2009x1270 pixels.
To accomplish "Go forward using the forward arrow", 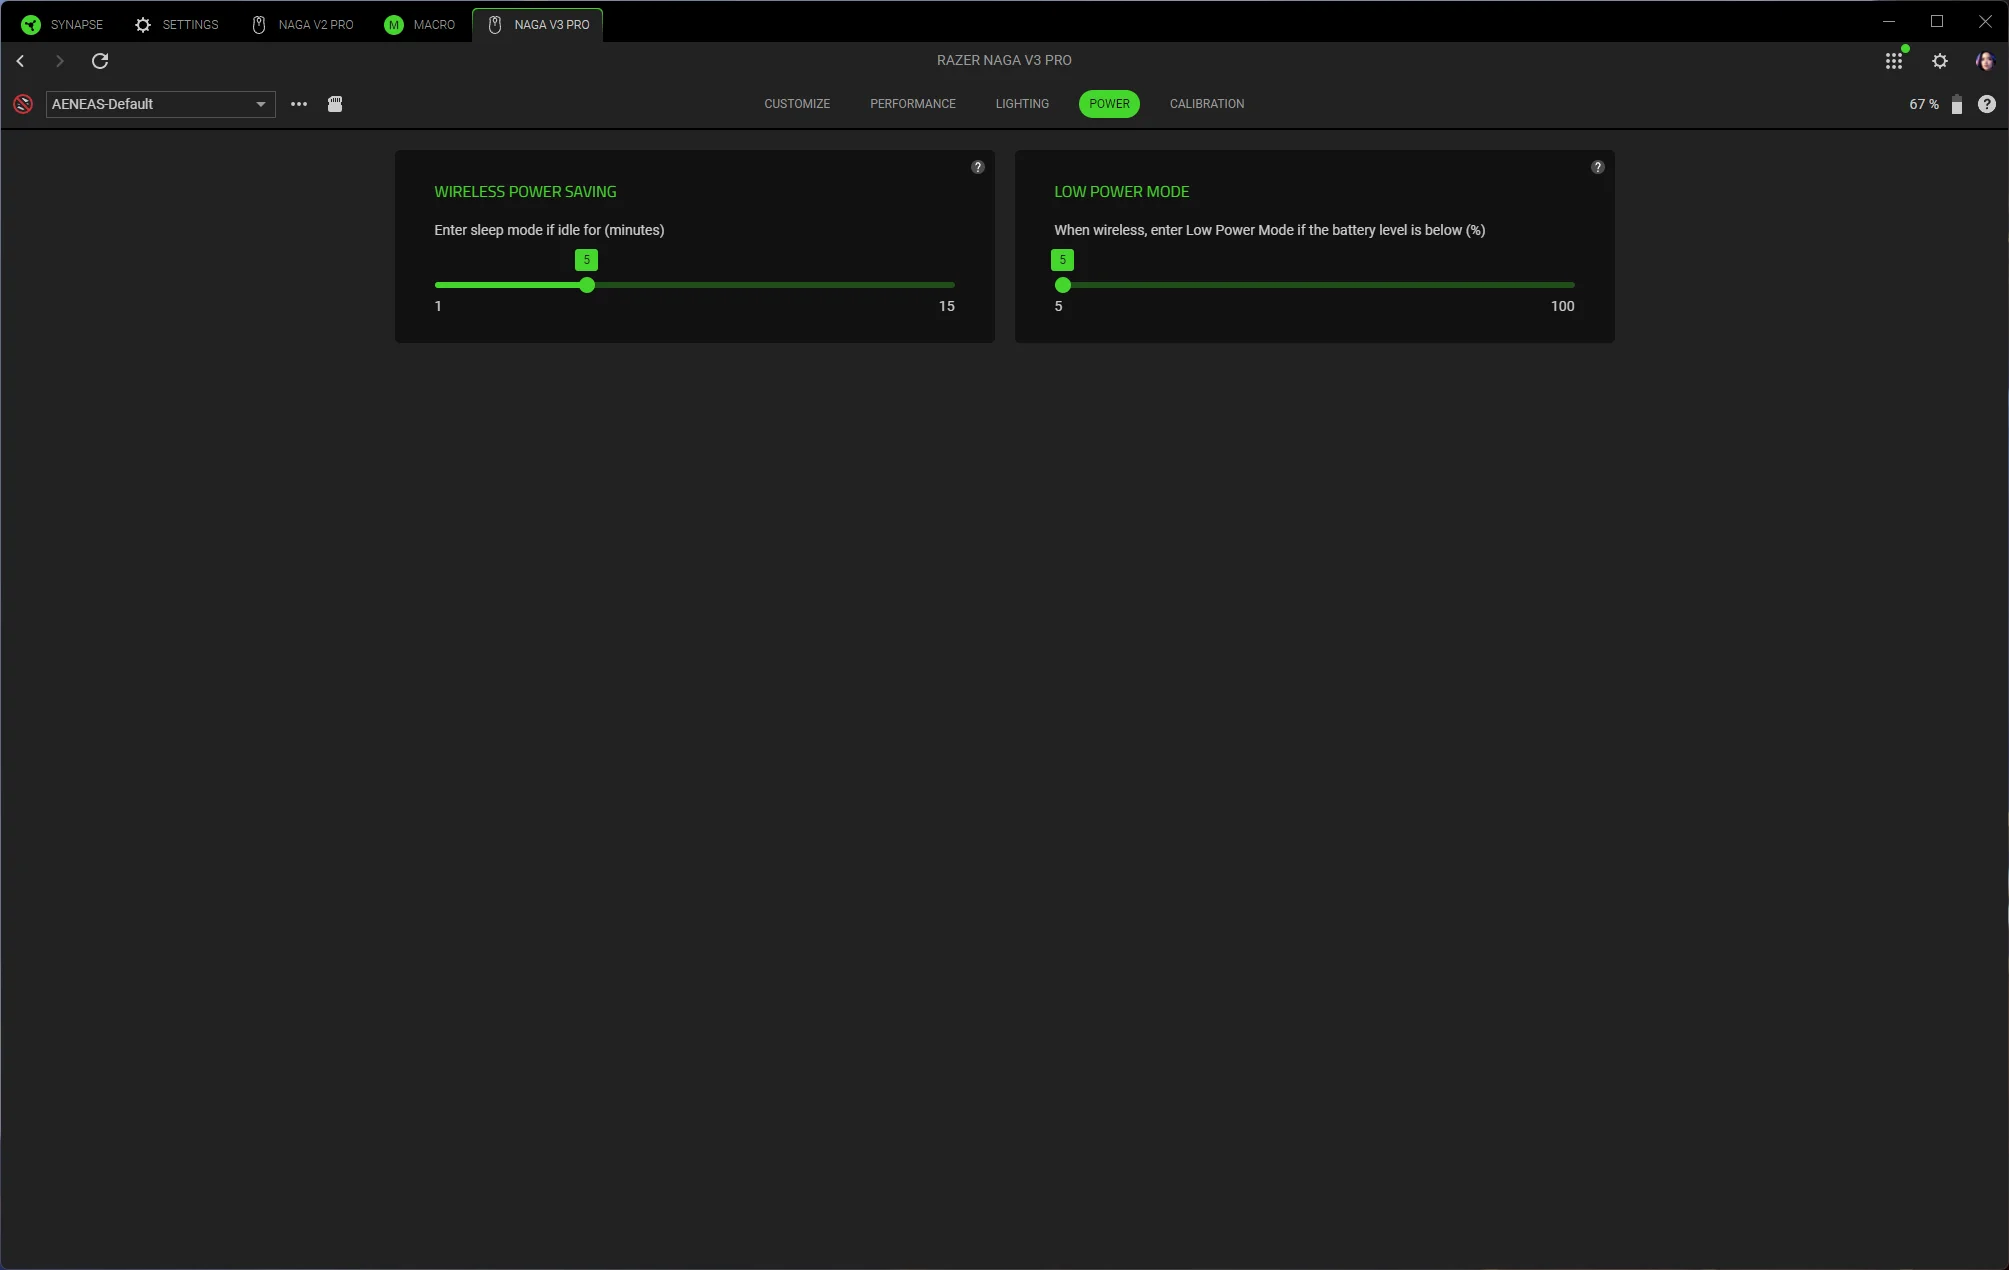I will [x=59, y=61].
